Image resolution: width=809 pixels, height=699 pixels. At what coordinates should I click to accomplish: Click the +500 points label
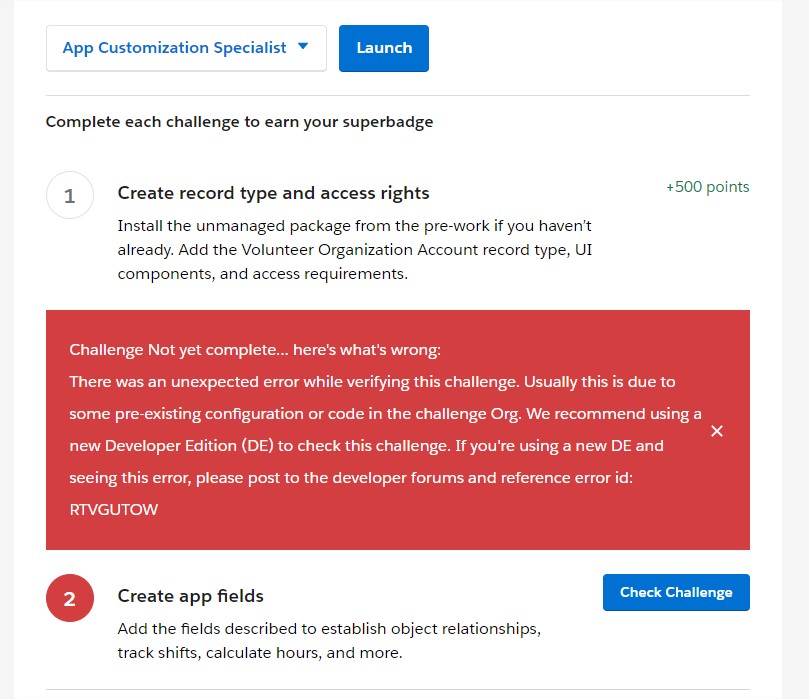[707, 187]
